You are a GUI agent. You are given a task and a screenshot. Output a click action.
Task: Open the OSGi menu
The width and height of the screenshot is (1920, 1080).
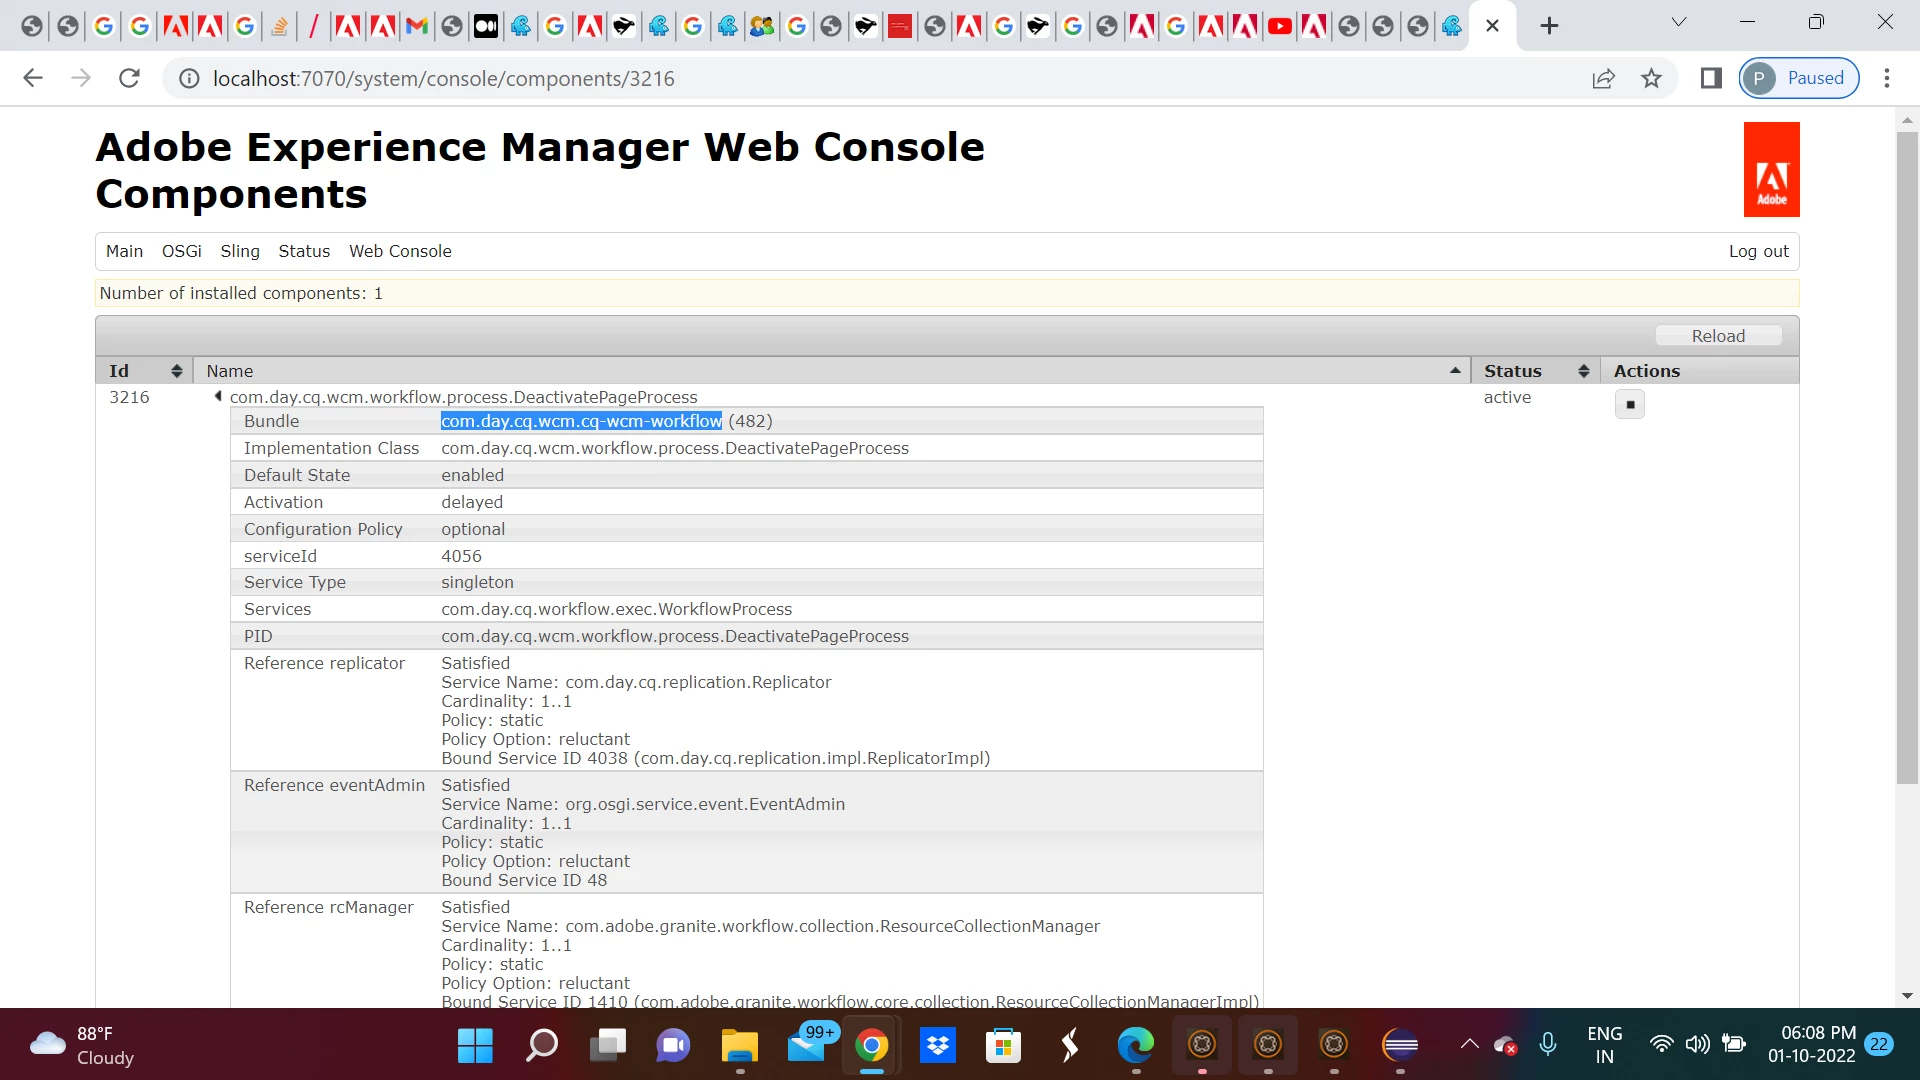[x=181, y=251]
